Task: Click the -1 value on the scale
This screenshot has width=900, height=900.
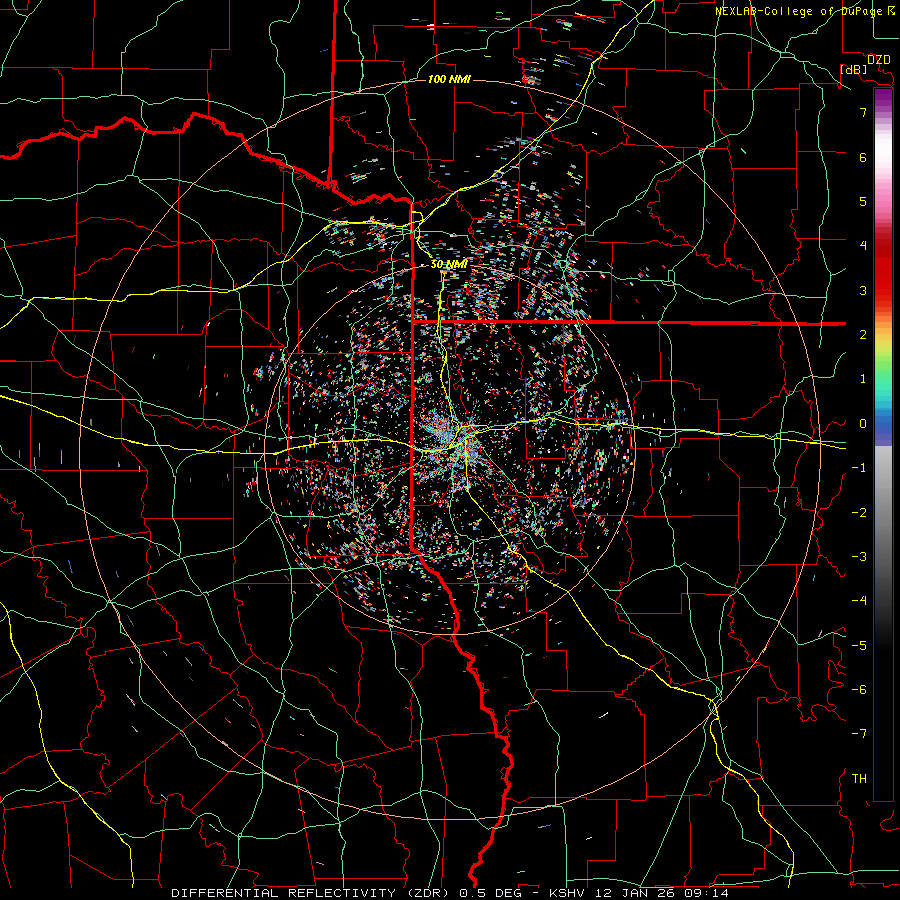Action: pyautogui.click(x=859, y=468)
